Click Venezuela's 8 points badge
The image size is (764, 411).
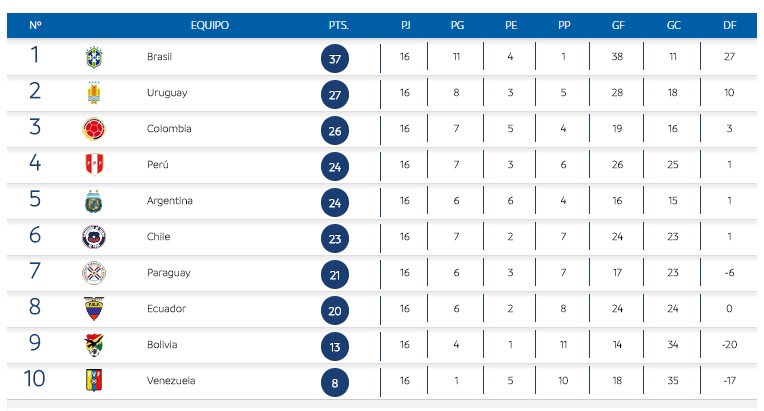[x=337, y=383]
